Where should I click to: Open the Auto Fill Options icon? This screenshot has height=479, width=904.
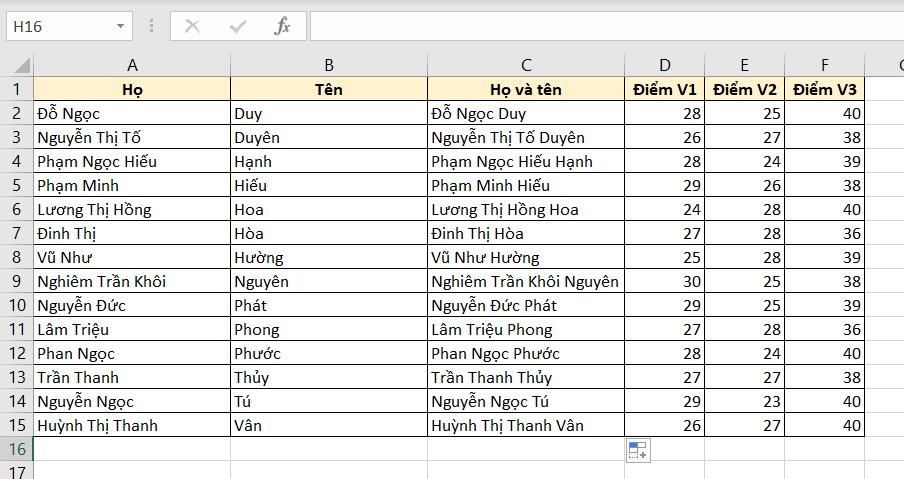(638, 451)
